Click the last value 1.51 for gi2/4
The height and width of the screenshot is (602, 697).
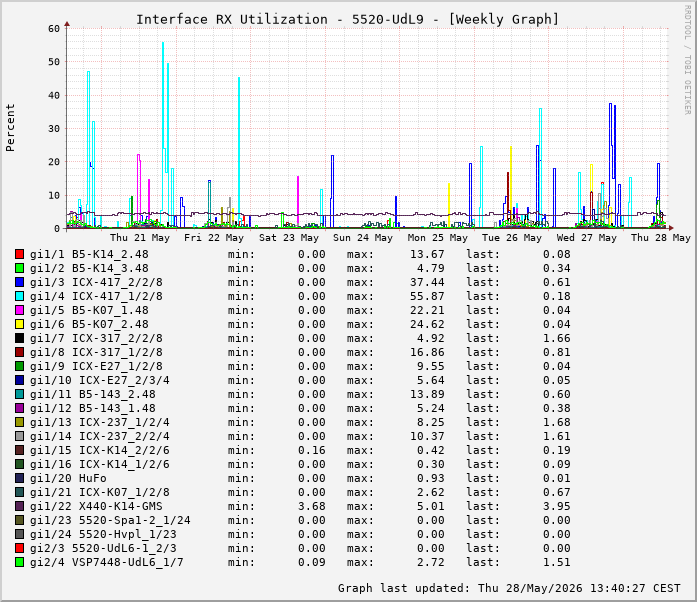click(557, 562)
